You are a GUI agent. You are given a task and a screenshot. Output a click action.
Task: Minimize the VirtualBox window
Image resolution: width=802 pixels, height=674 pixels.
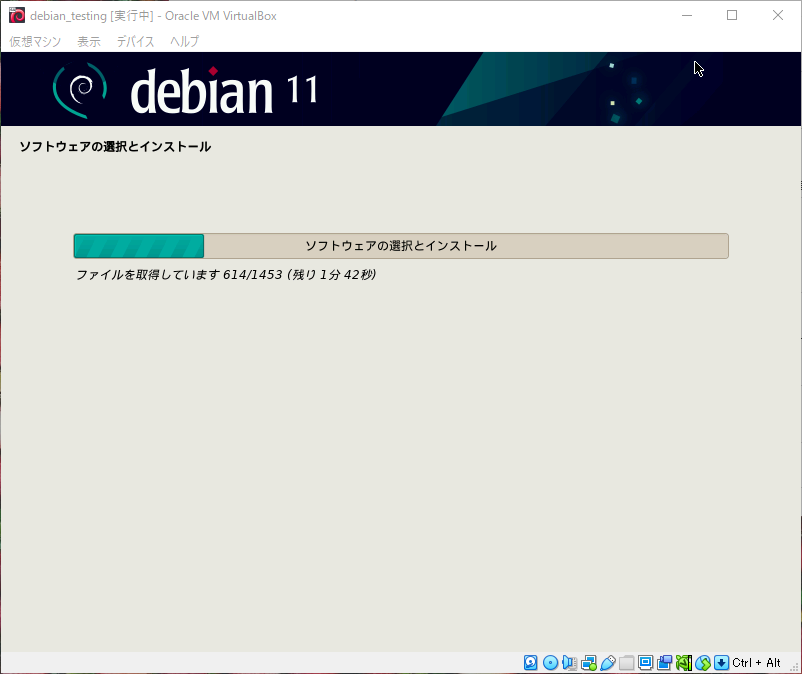pos(687,15)
